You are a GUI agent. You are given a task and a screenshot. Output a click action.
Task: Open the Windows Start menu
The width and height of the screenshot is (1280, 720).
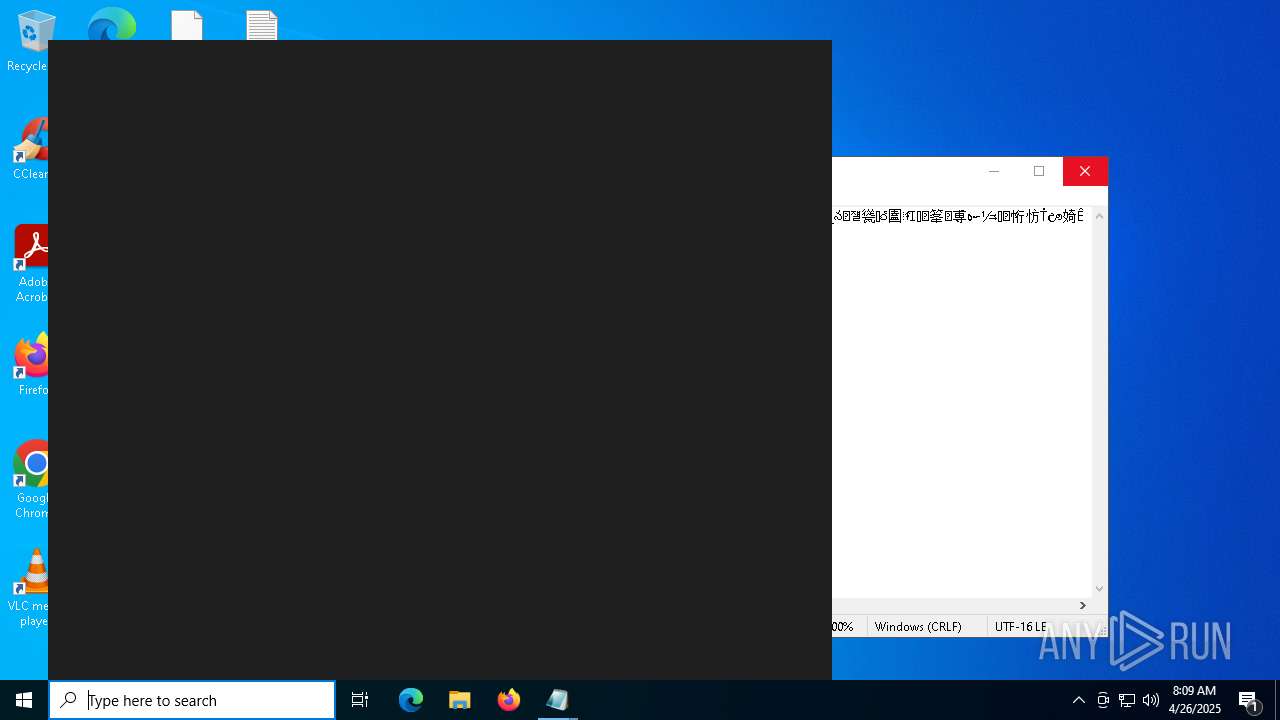tap(24, 700)
